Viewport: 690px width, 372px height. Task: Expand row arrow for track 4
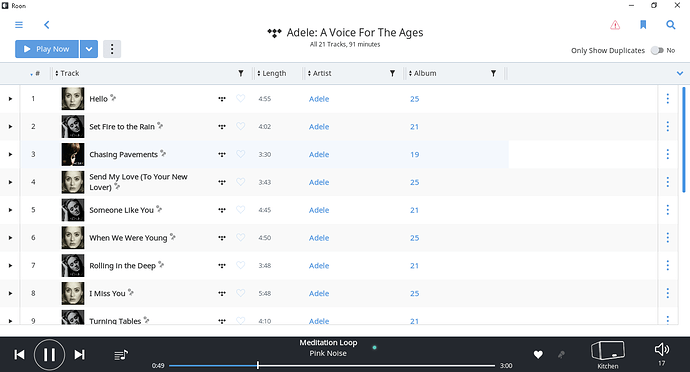pyautogui.click(x=10, y=182)
